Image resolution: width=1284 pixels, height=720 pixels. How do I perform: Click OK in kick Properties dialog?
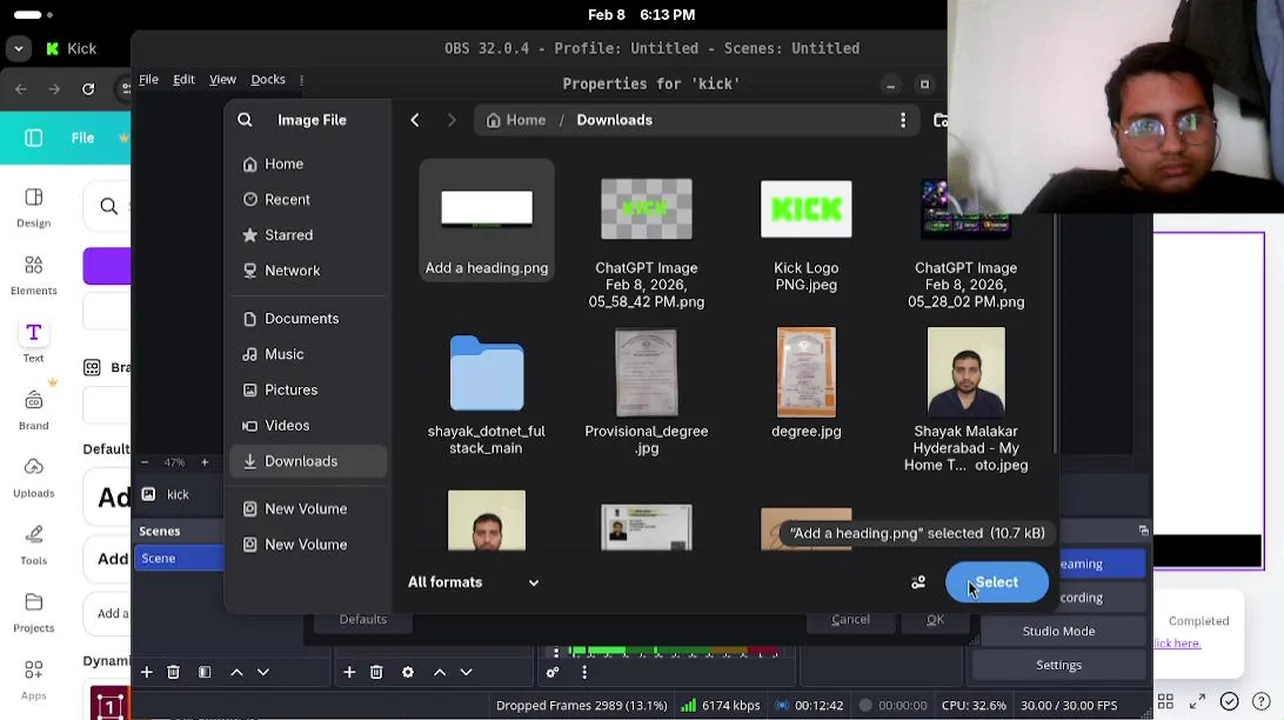pyautogui.click(x=935, y=619)
